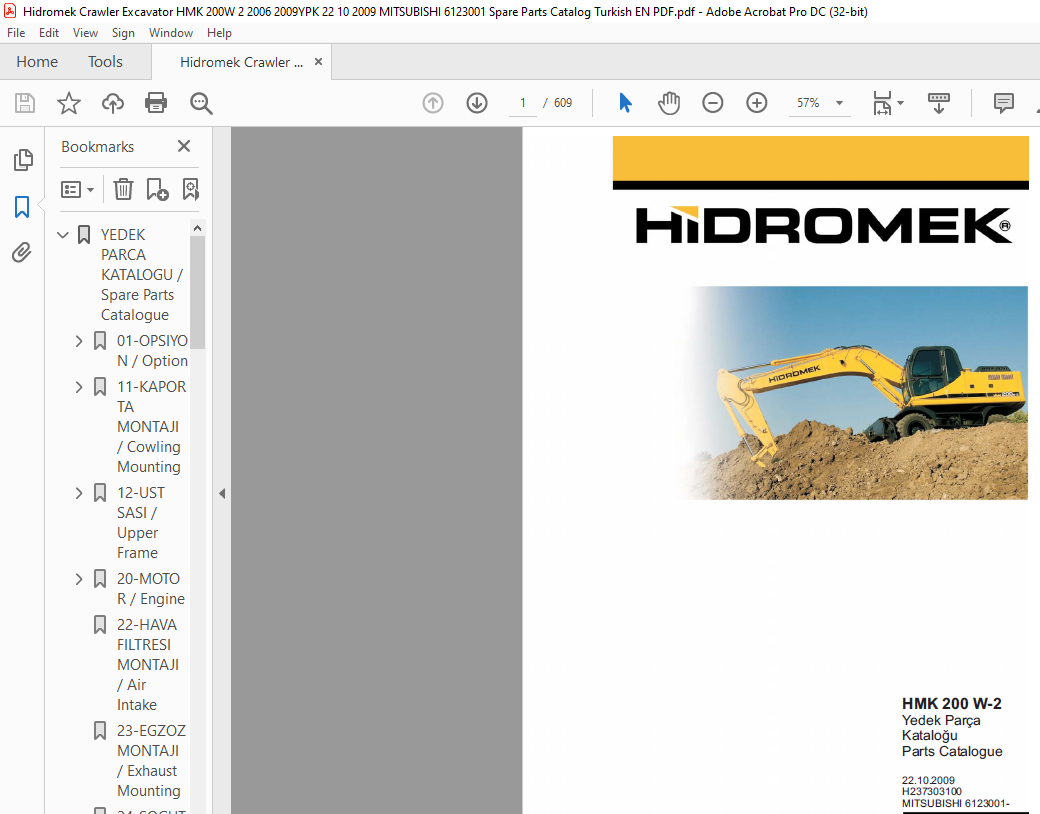This screenshot has width=1040, height=814.
Task: Open 23-EGZOZ MONTAJI / Exhaust Mounting bookmark
Action: point(151,761)
